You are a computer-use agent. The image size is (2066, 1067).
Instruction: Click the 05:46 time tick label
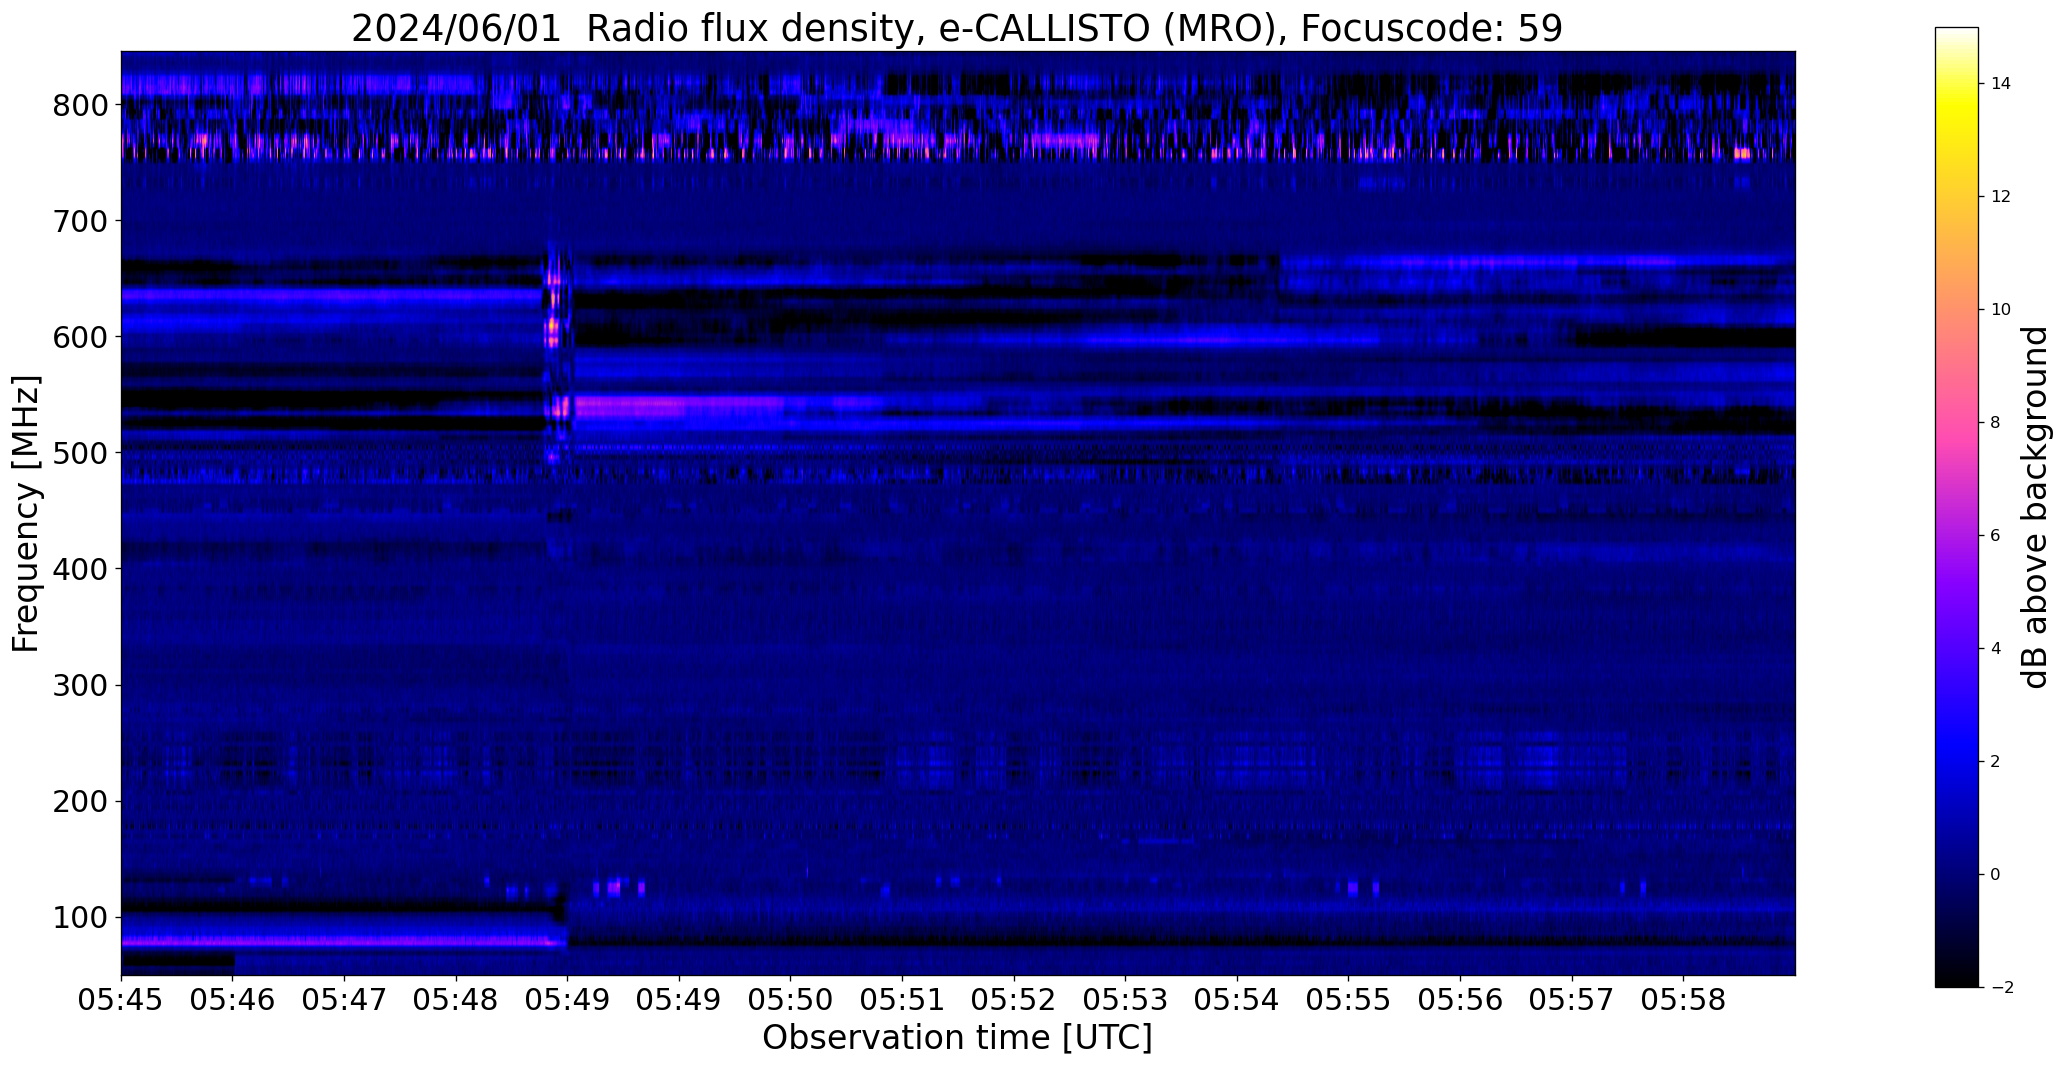point(233,1001)
